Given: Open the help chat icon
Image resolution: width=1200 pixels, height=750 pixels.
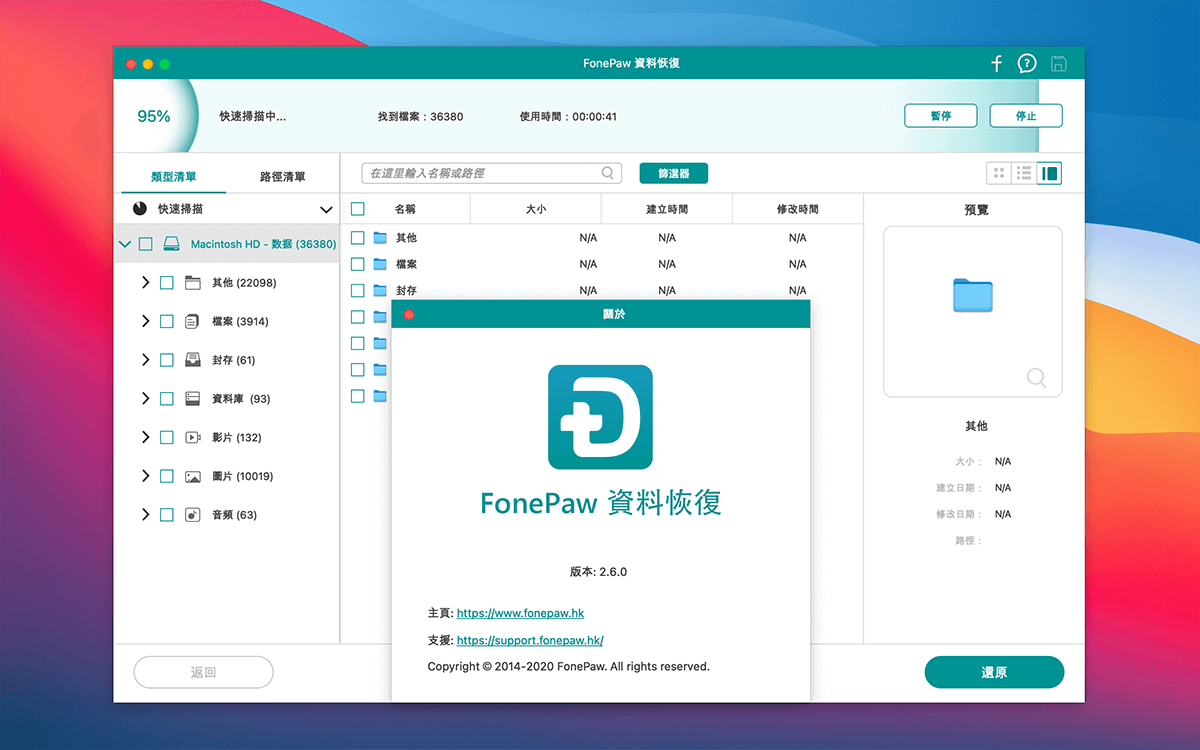Looking at the screenshot, I should click(1027, 64).
